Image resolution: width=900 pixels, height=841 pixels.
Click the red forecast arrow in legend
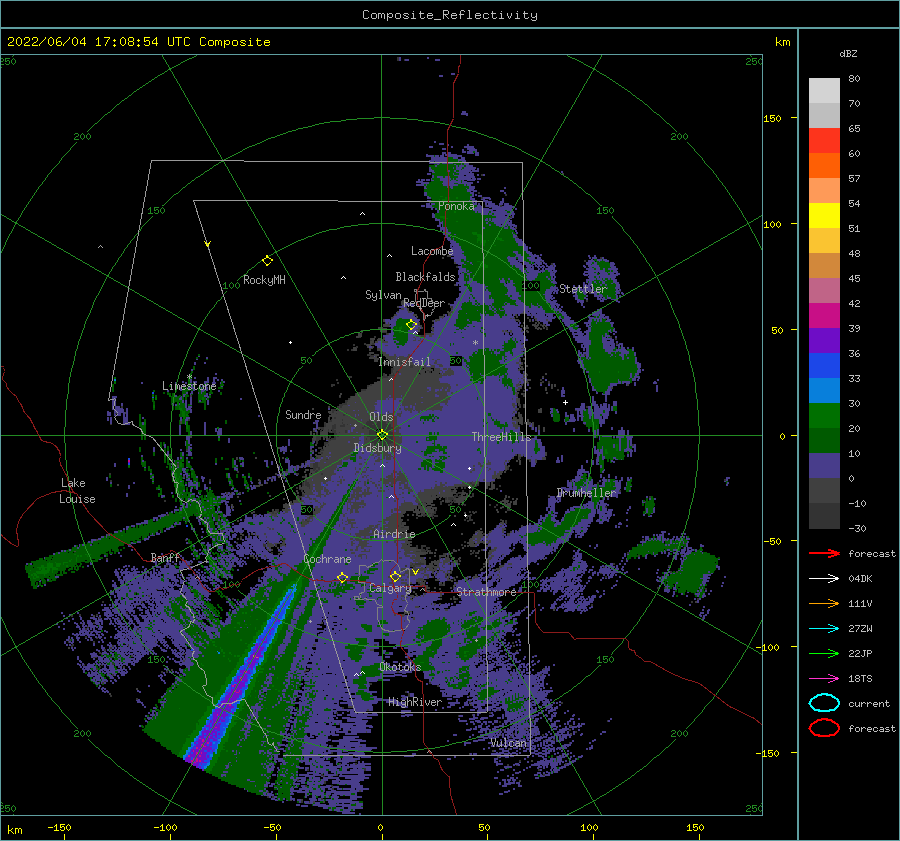824,553
